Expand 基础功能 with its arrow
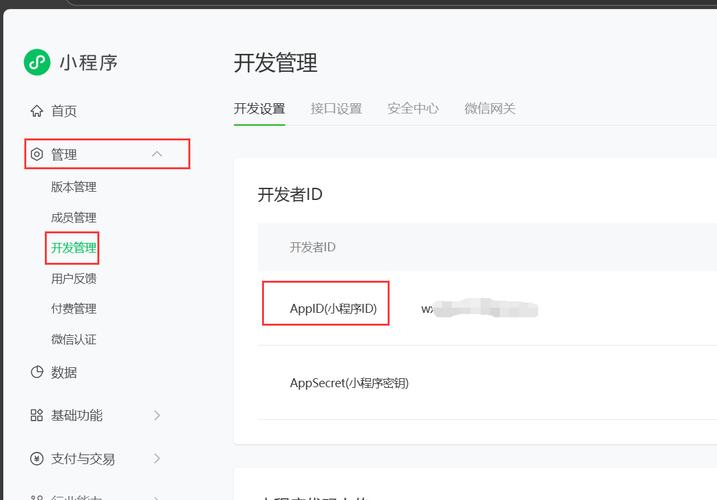The image size is (717, 500). [x=157, y=415]
